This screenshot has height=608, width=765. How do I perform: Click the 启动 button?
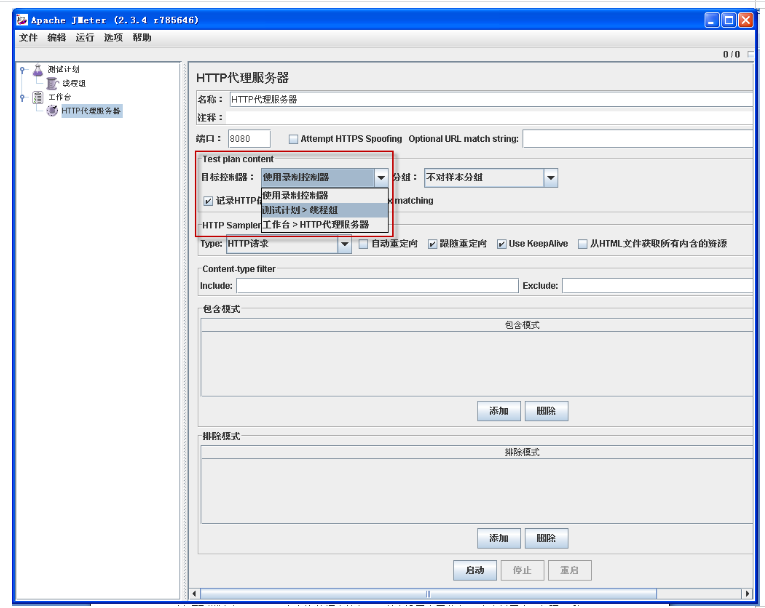pos(474,571)
